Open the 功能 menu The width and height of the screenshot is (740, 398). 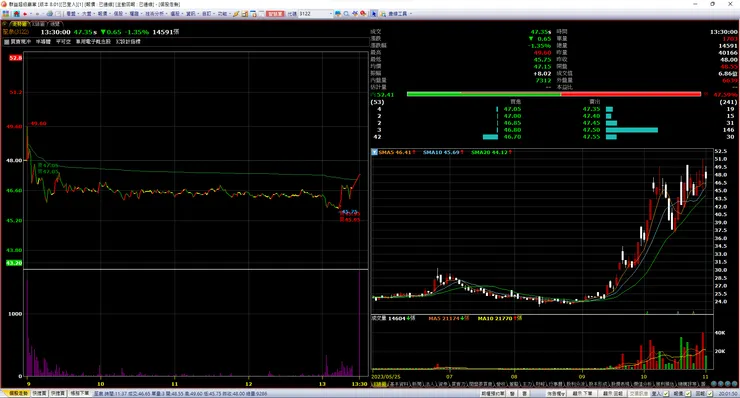[x=223, y=14]
